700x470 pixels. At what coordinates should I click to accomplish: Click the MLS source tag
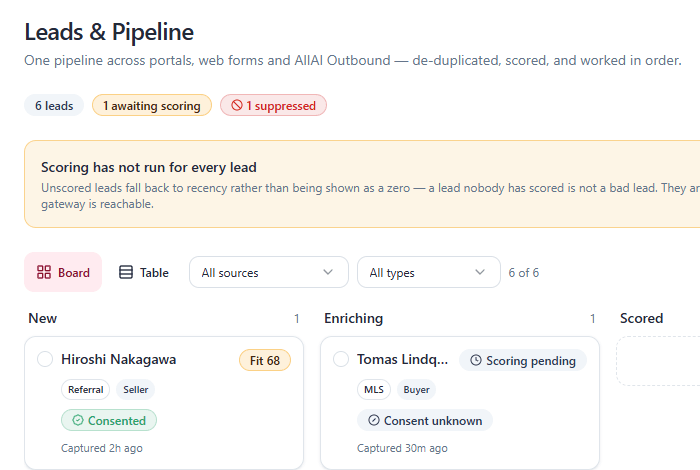click(x=374, y=390)
